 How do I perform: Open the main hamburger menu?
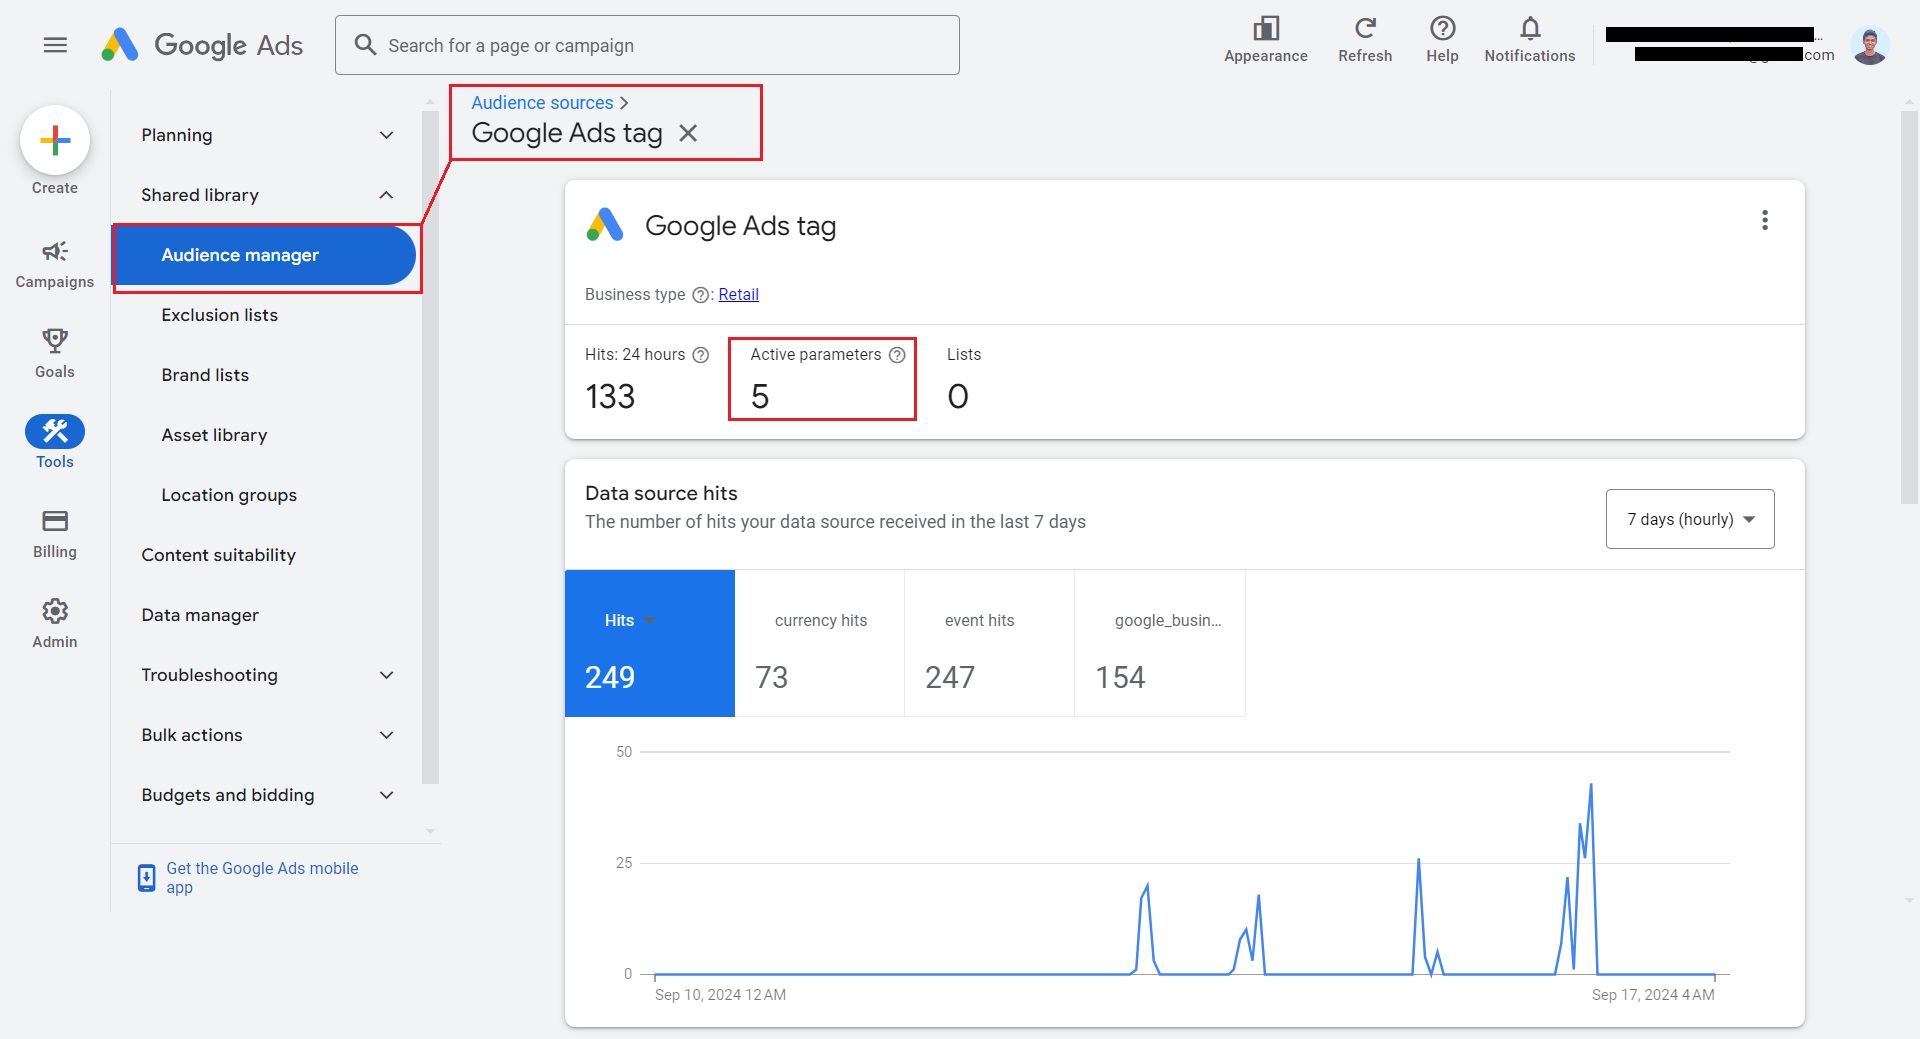pyautogui.click(x=55, y=45)
